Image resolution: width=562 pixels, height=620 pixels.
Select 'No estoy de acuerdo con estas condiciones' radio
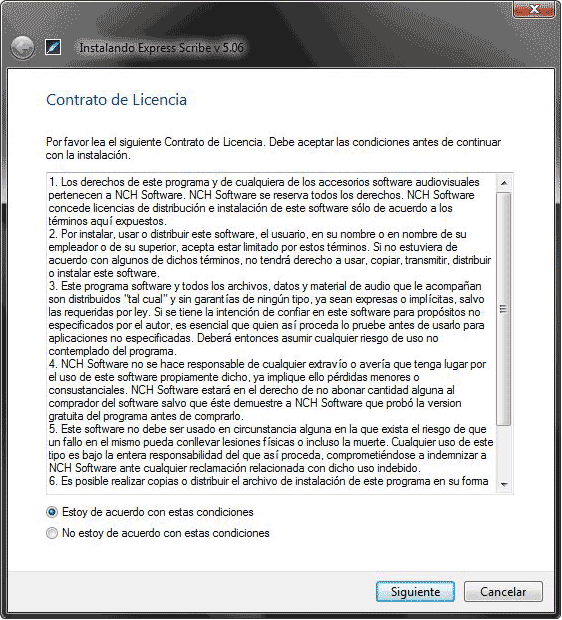(52, 533)
